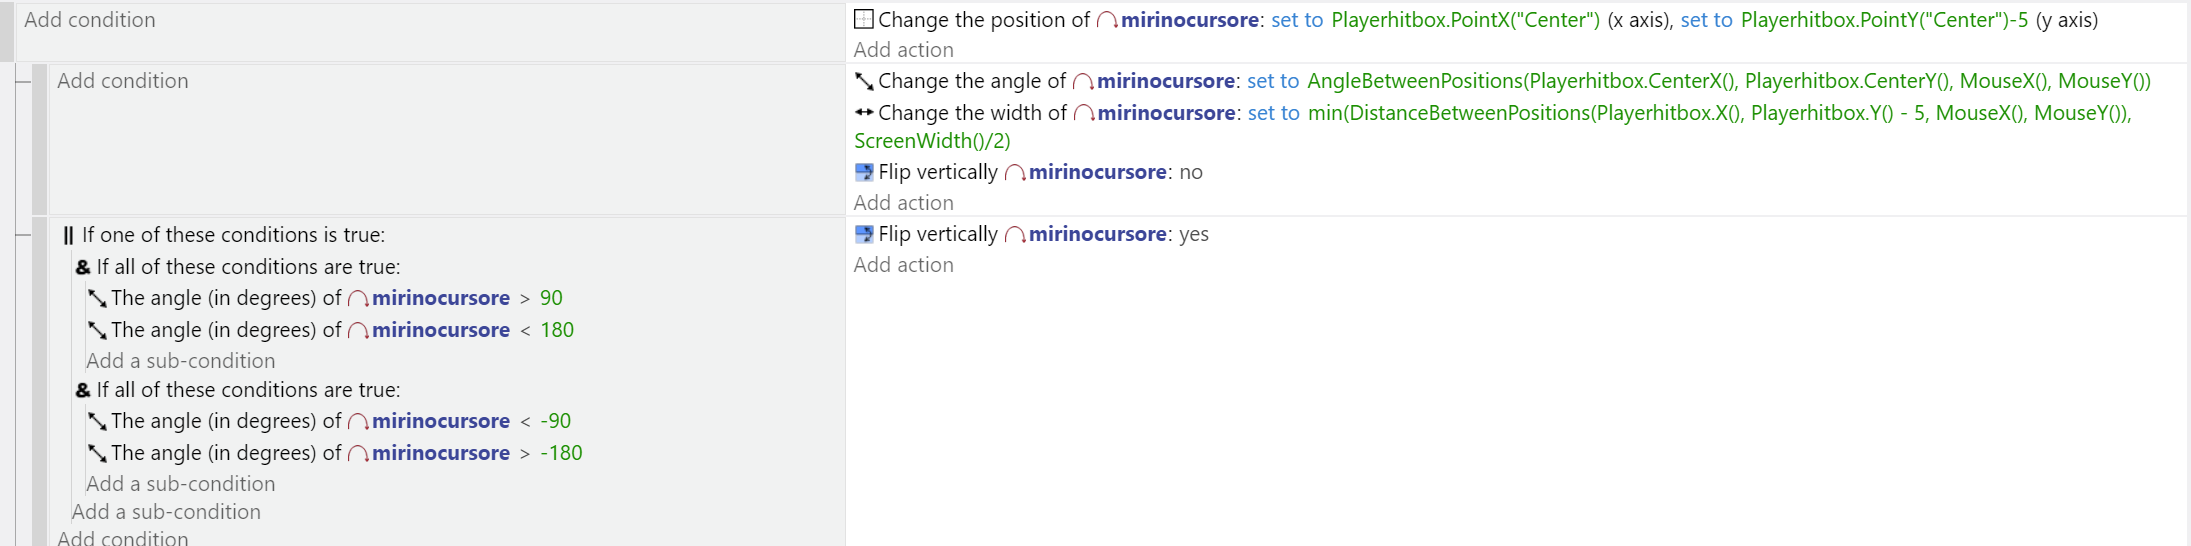The height and width of the screenshot is (546, 2191).
Task: Click 'Add condition' in the topmost event
Action: pyautogui.click(x=90, y=20)
